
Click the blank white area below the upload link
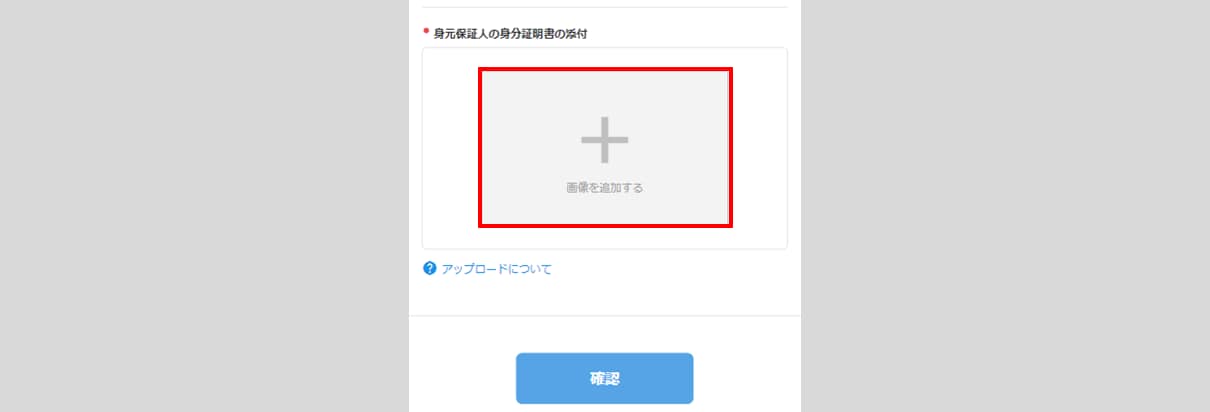point(605,296)
